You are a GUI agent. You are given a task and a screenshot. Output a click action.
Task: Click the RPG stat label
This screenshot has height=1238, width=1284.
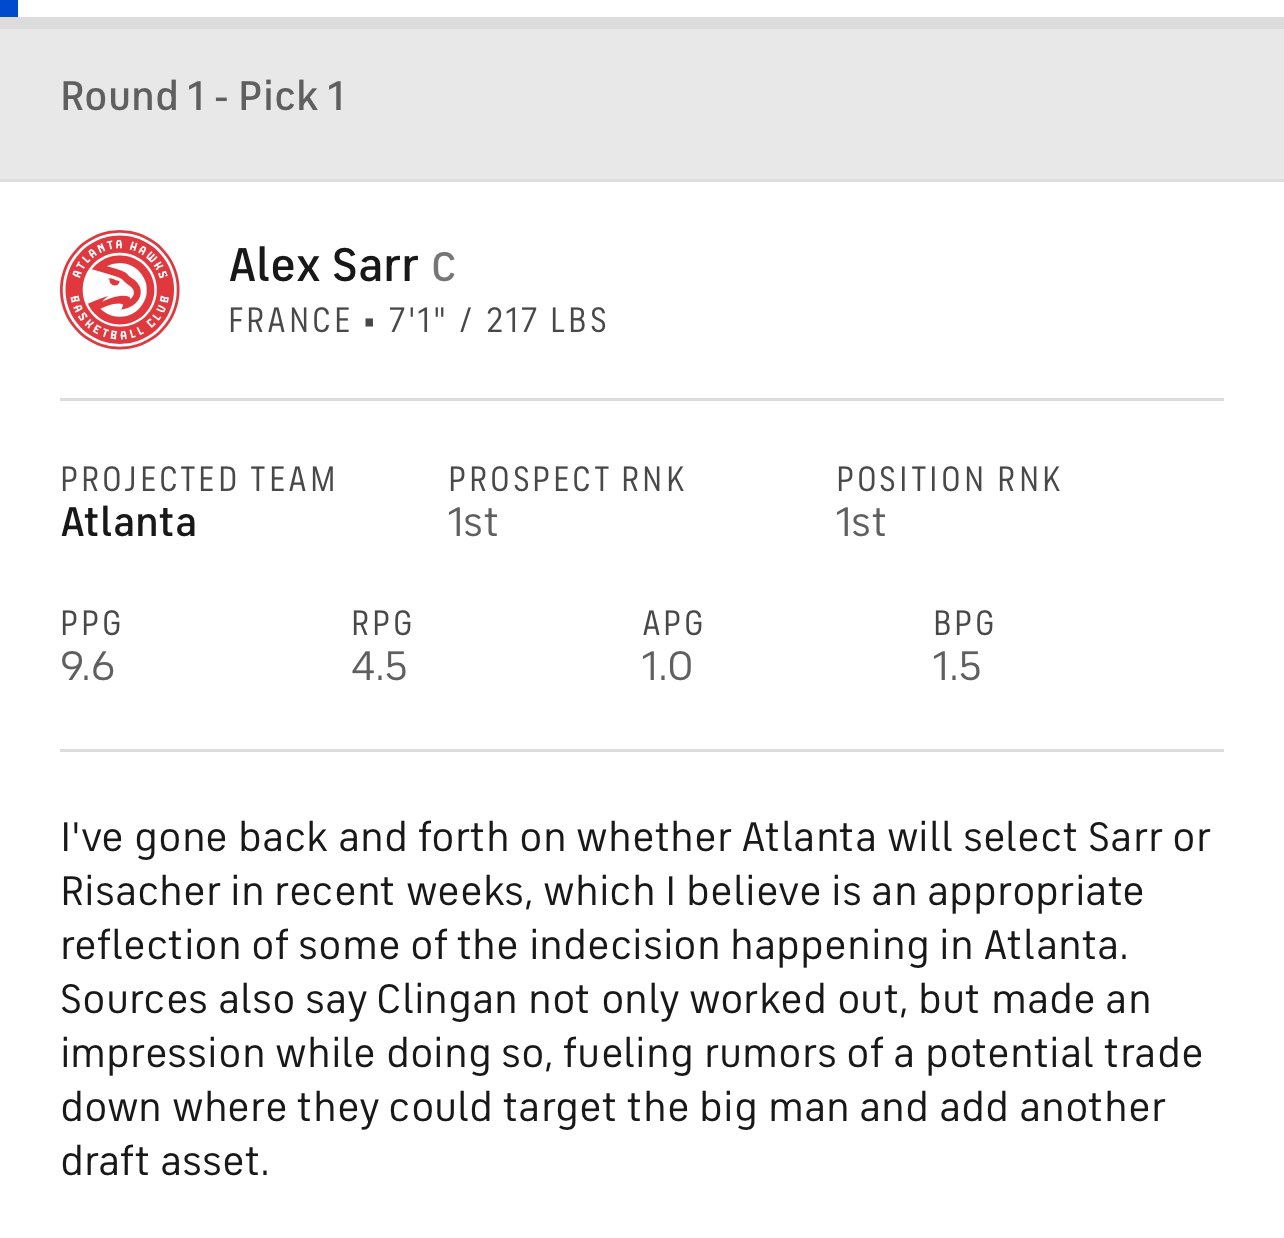382,624
